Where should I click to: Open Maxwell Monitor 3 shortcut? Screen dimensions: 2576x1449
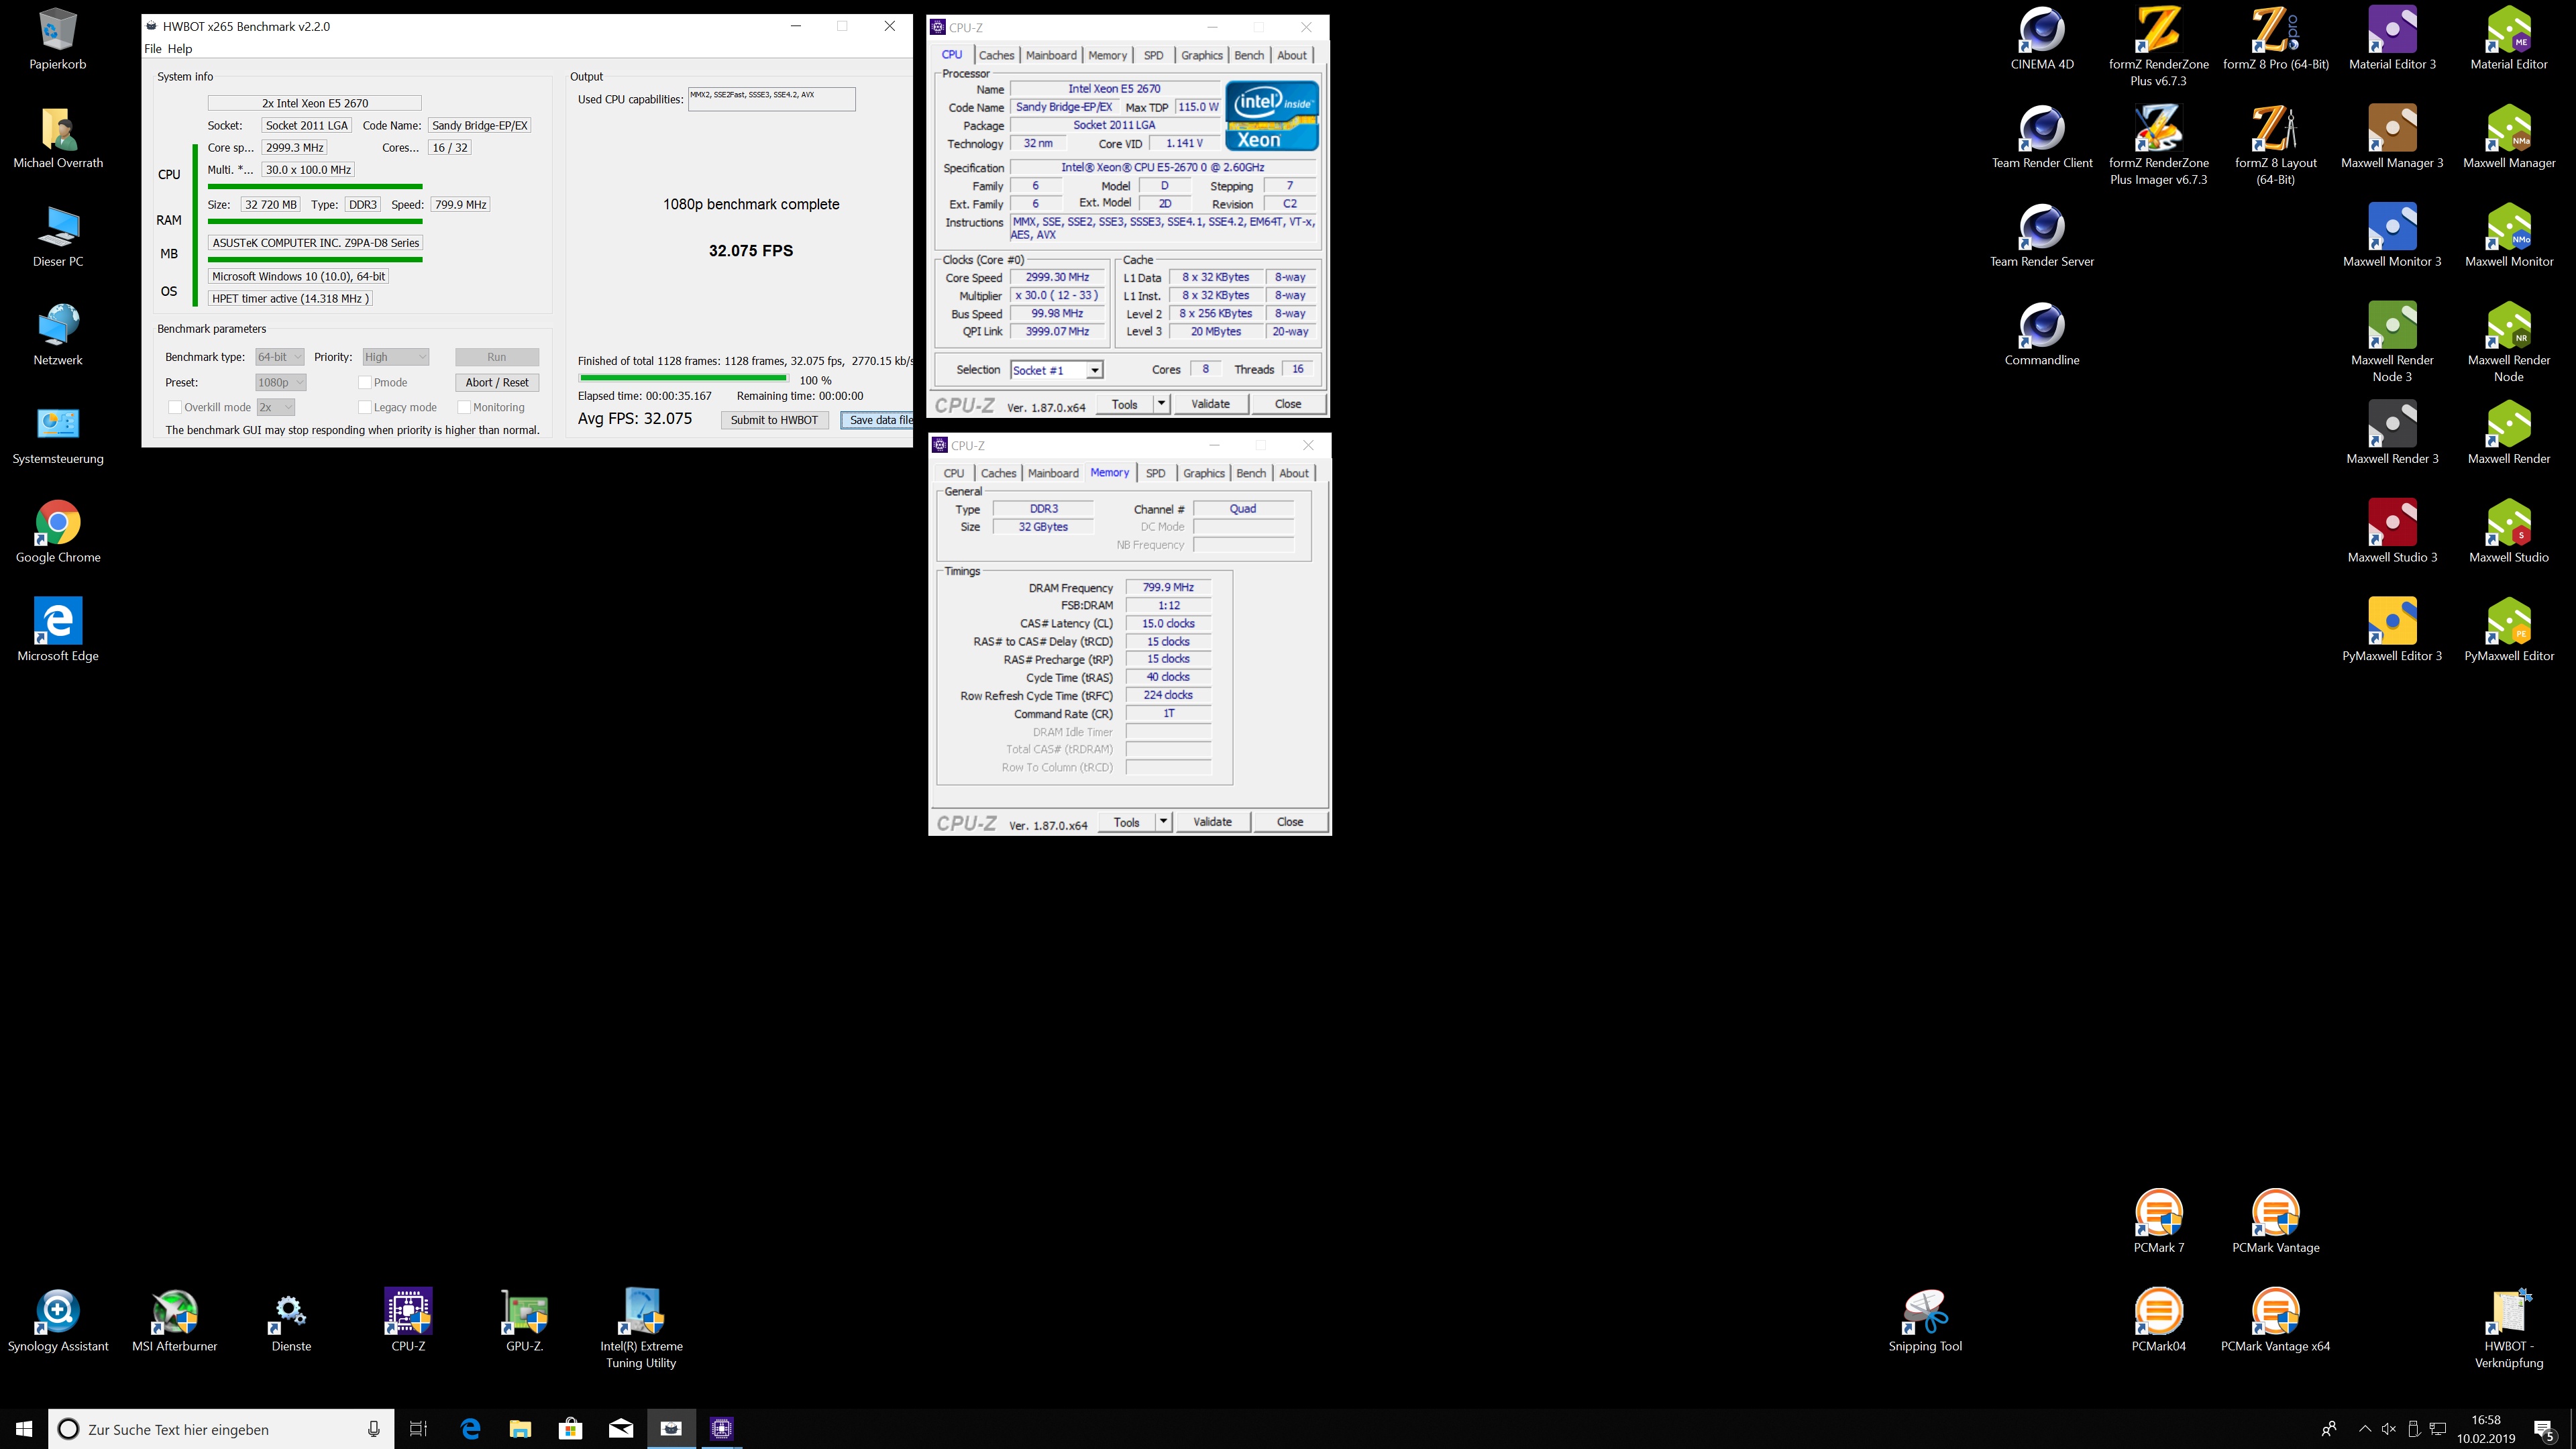click(x=2392, y=236)
